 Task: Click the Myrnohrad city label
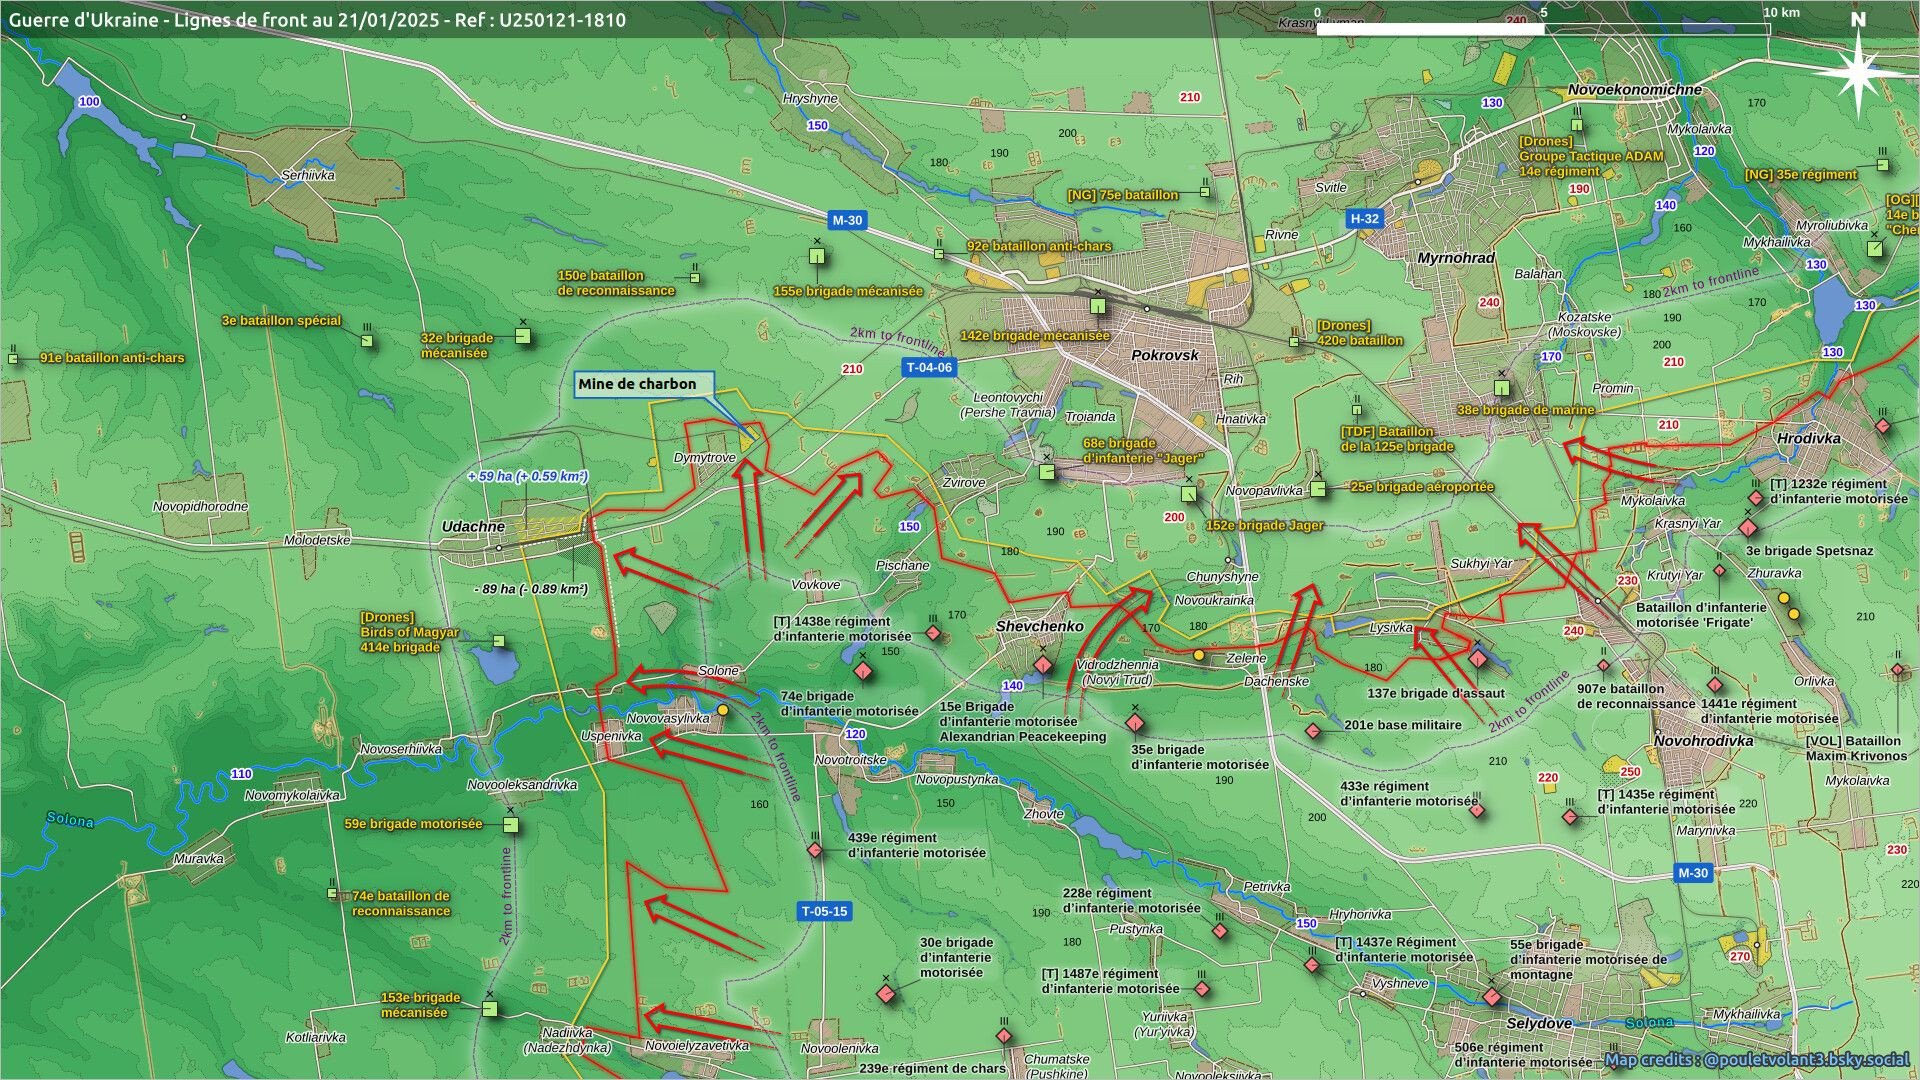point(1456,258)
